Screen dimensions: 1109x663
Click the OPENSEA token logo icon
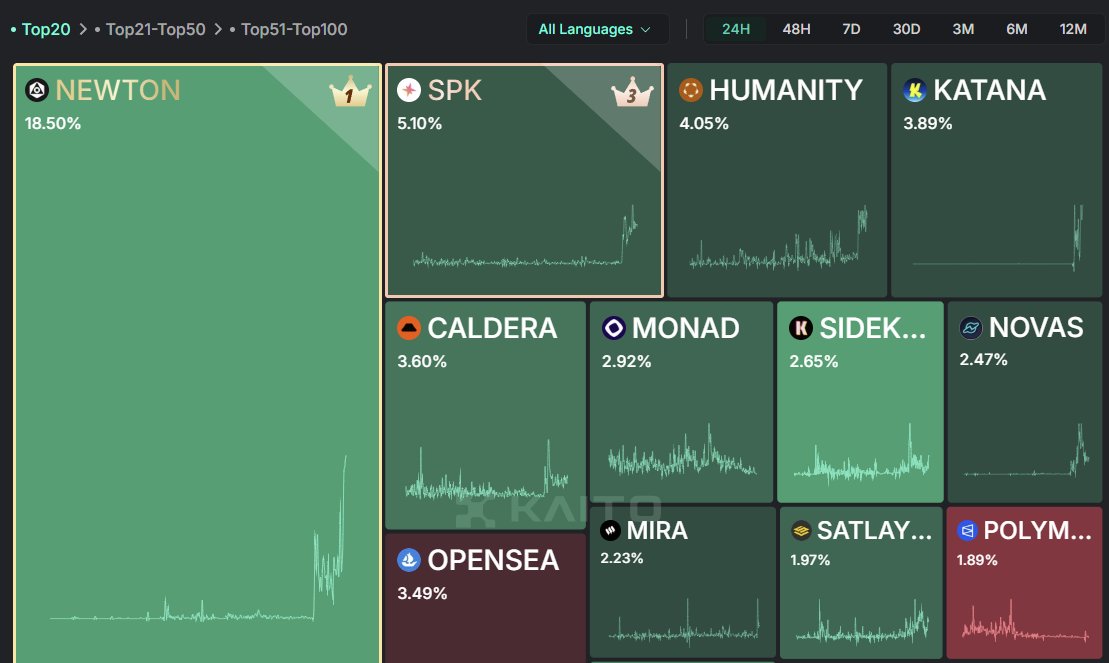pyautogui.click(x=409, y=560)
